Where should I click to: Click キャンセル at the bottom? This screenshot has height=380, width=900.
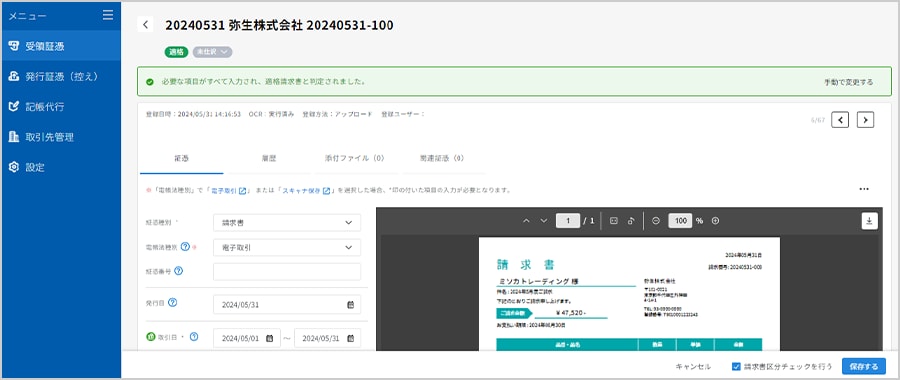tap(693, 366)
